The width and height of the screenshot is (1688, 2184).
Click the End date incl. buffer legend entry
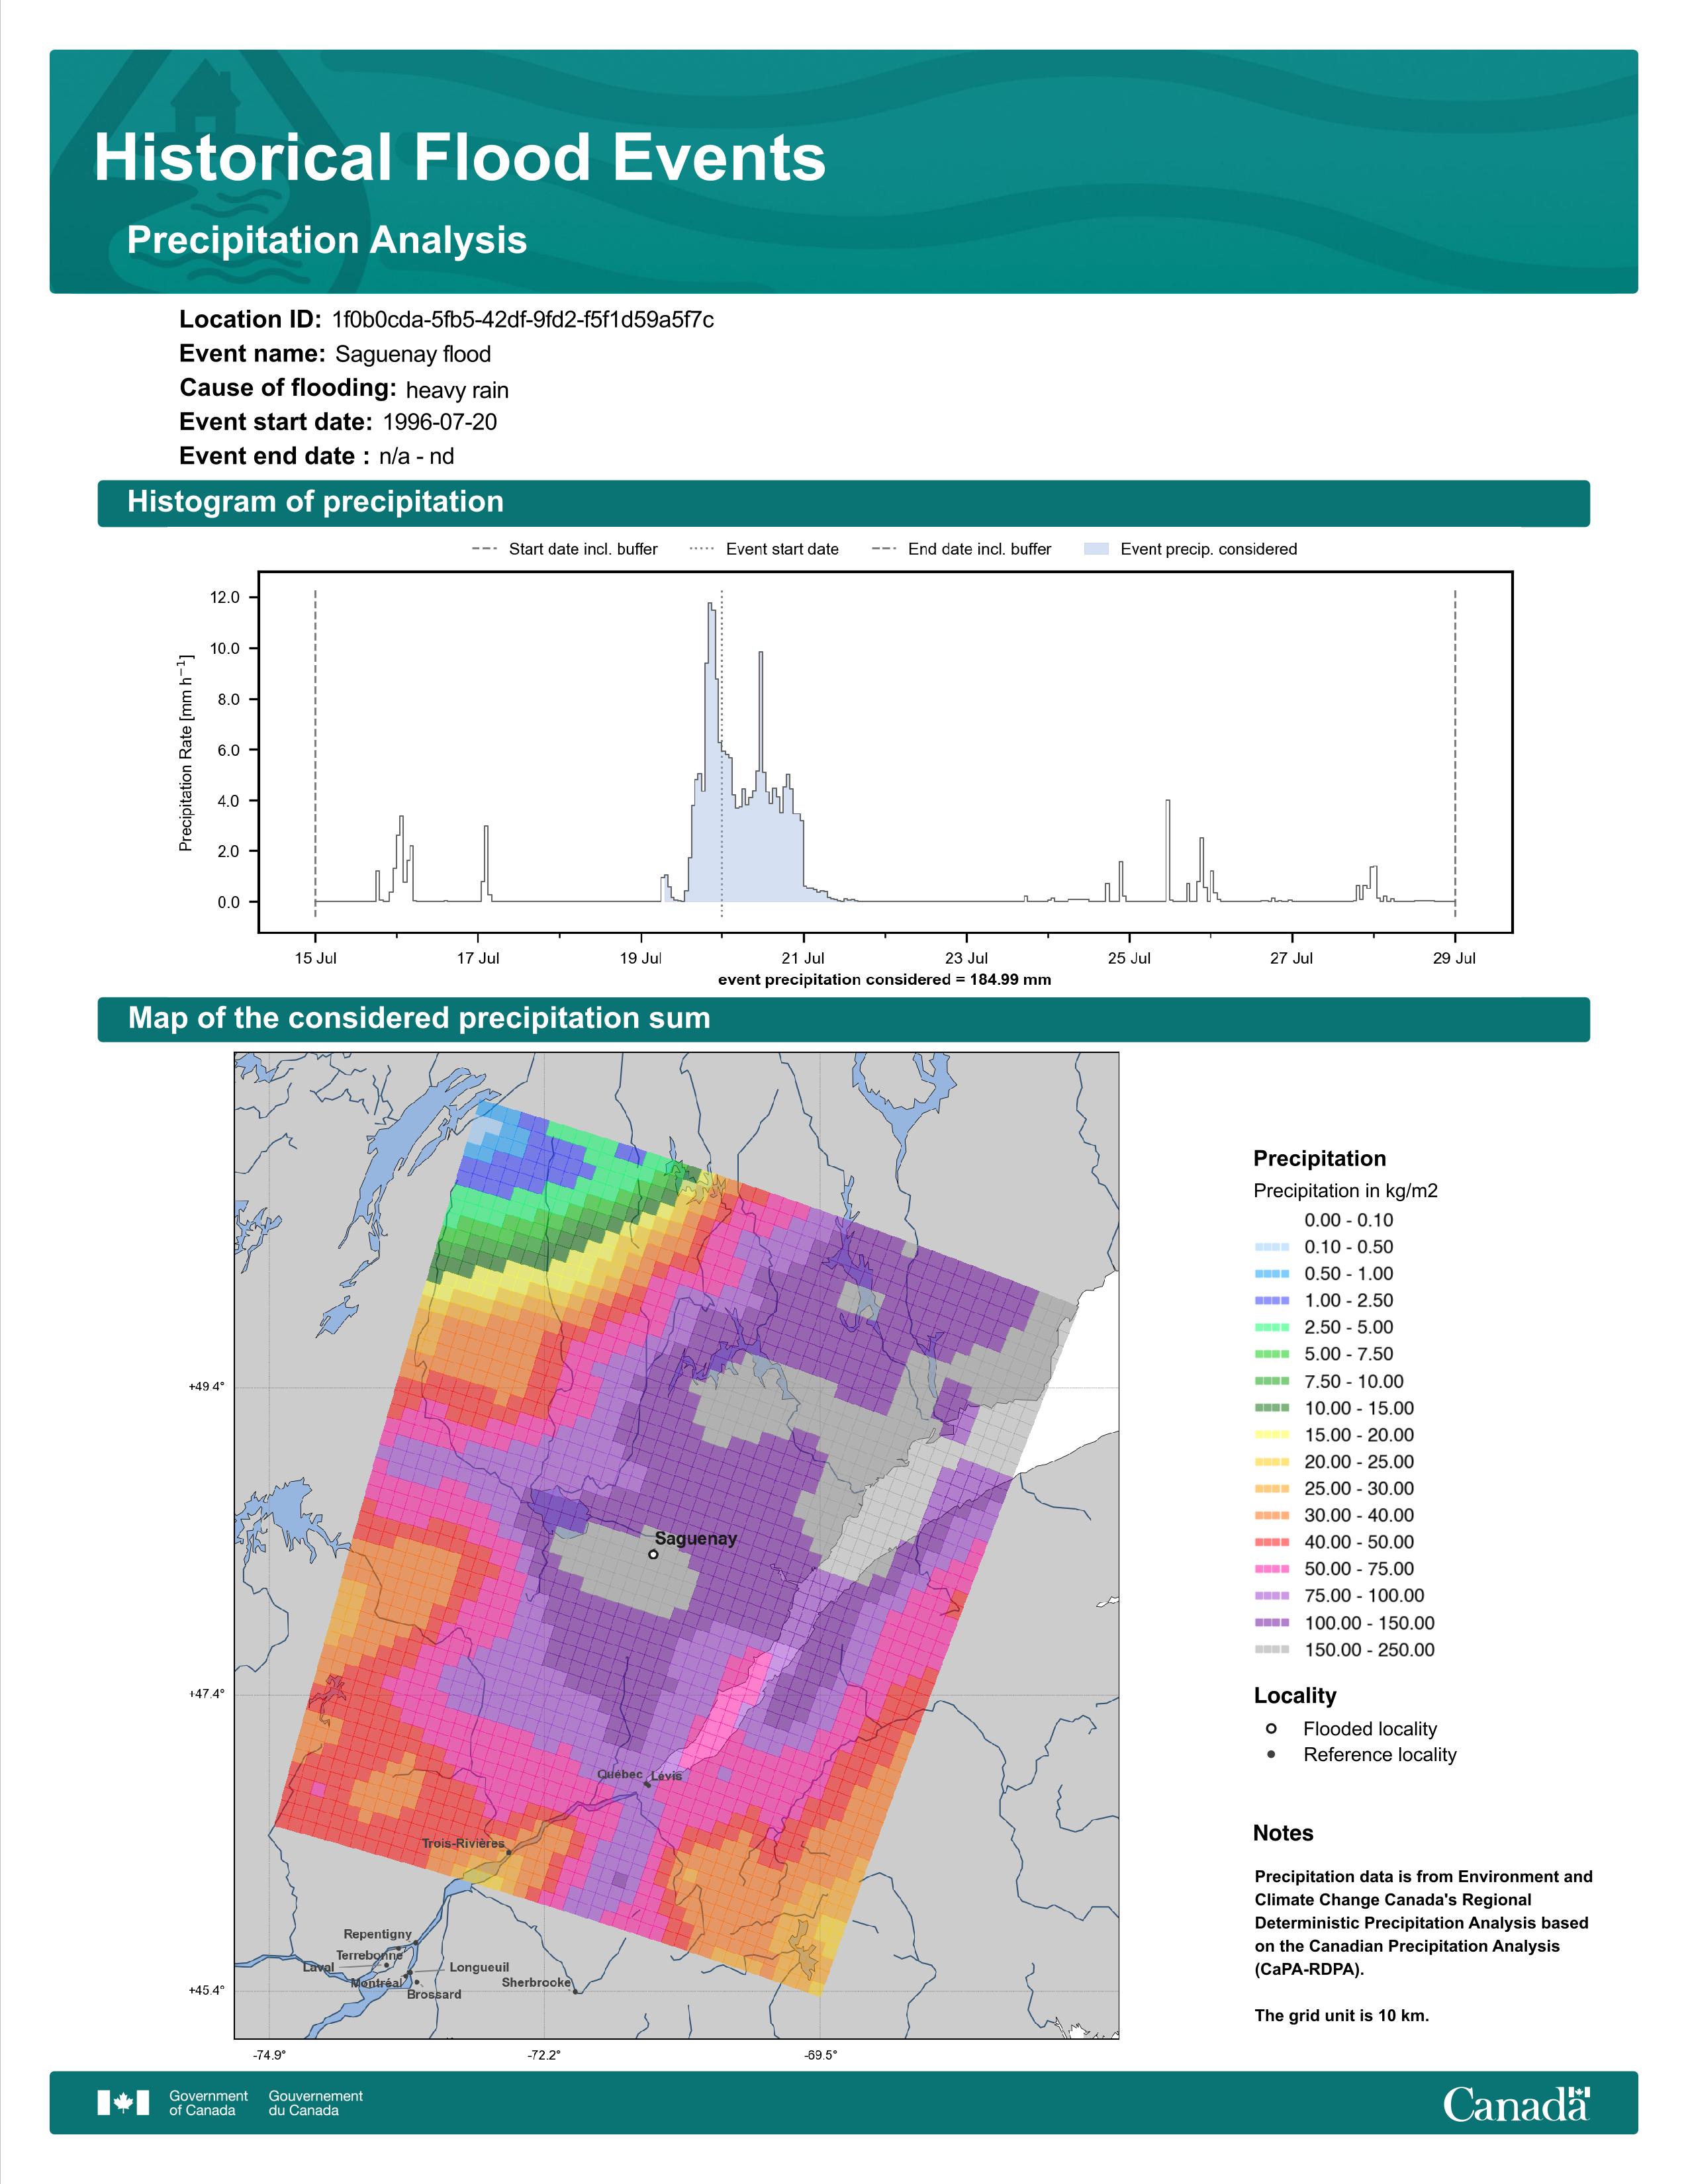coord(962,549)
